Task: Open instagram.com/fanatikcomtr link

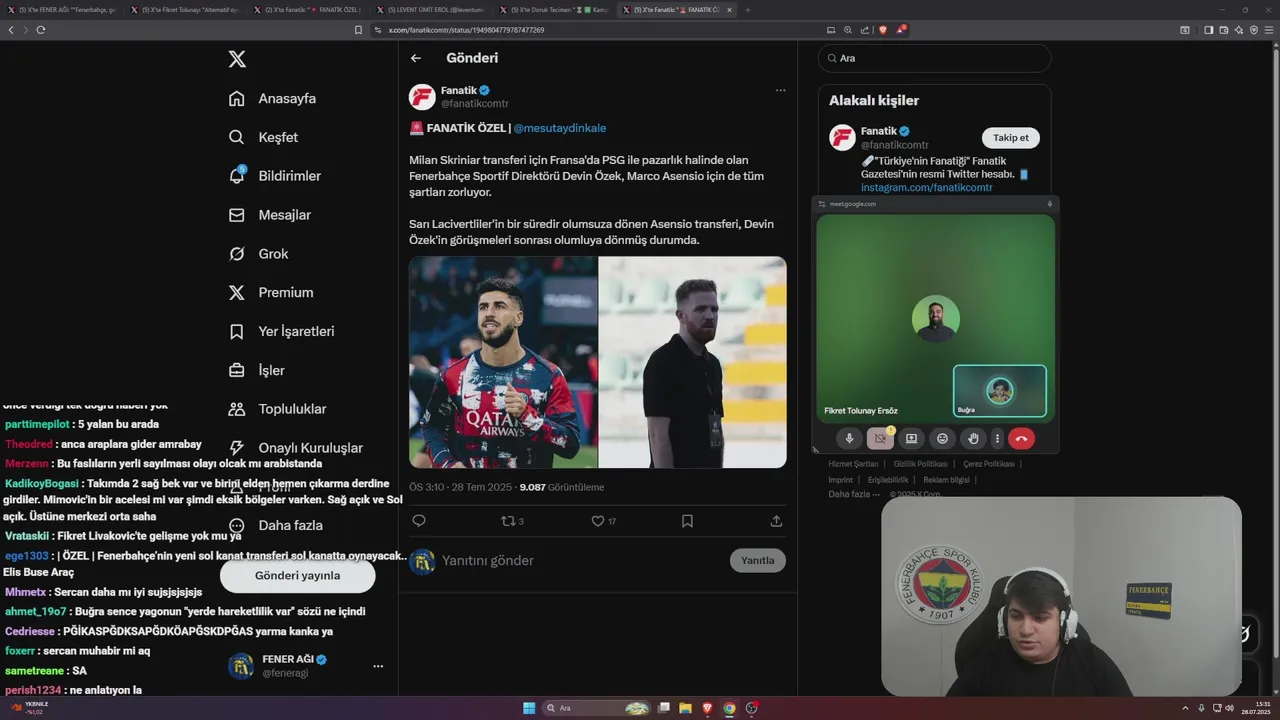Action: (926, 188)
